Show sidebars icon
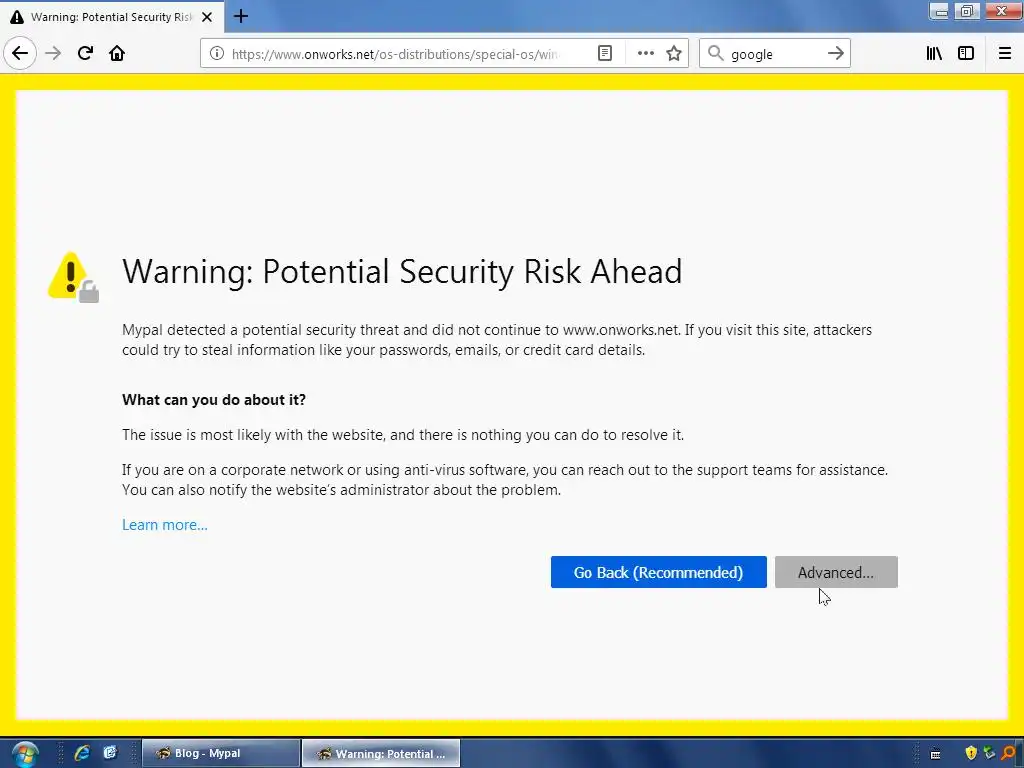Viewport: 1024px width, 768px height. pyautogui.click(x=966, y=54)
